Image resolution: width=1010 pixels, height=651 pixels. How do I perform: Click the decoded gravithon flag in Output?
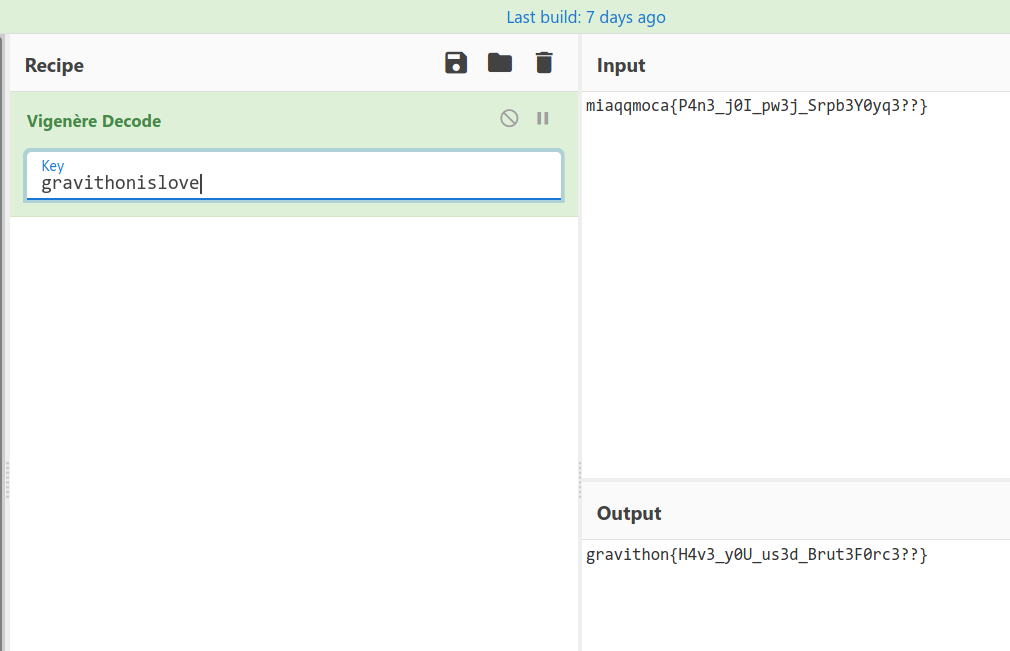pos(756,555)
